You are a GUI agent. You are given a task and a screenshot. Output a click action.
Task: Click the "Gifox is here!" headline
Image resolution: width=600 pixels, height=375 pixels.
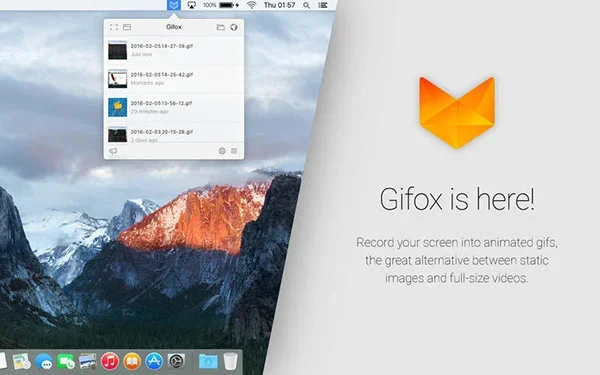[x=457, y=199]
